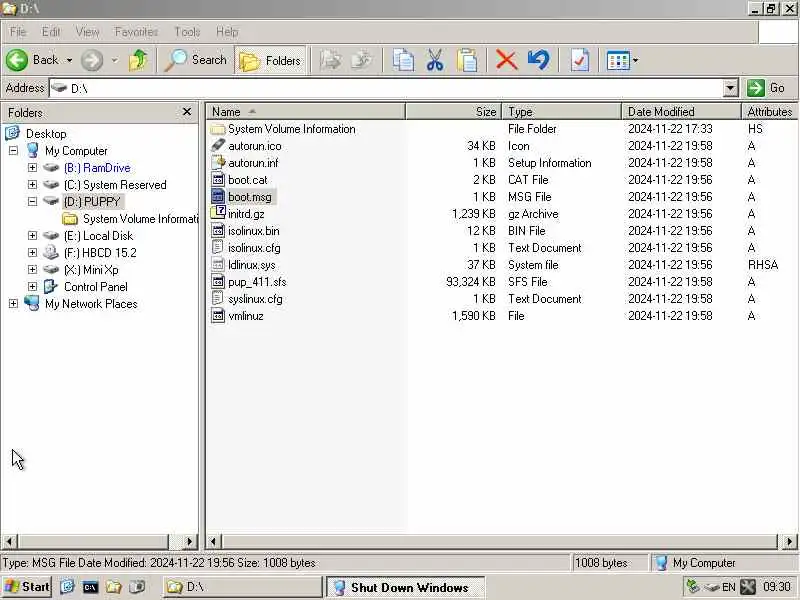Select the ldlinux.sys file icon
This screenshot has width=800, height=600.
218,265
